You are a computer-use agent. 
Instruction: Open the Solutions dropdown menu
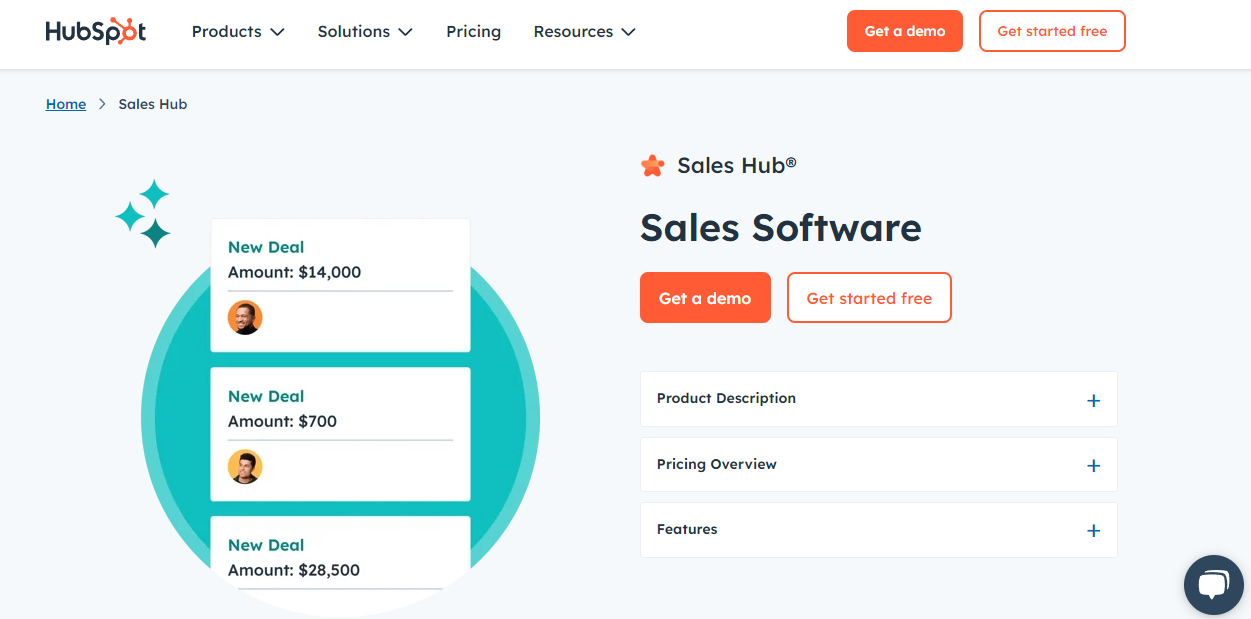365,32
